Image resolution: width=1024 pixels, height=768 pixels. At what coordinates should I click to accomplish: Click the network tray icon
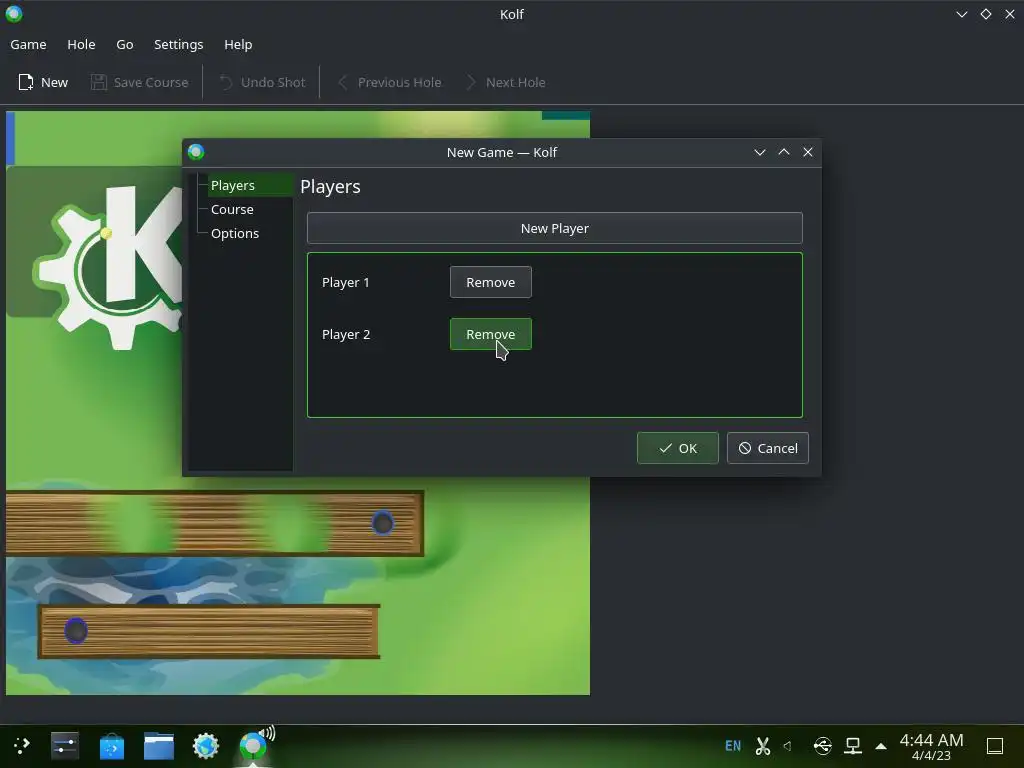coord(853,745)
